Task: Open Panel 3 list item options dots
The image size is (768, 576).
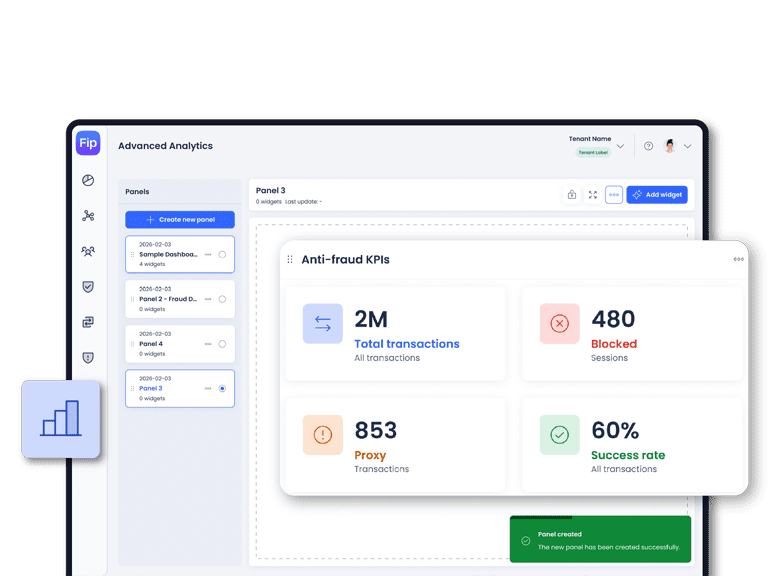Action: pyautogui.click(x=208, y=388)
